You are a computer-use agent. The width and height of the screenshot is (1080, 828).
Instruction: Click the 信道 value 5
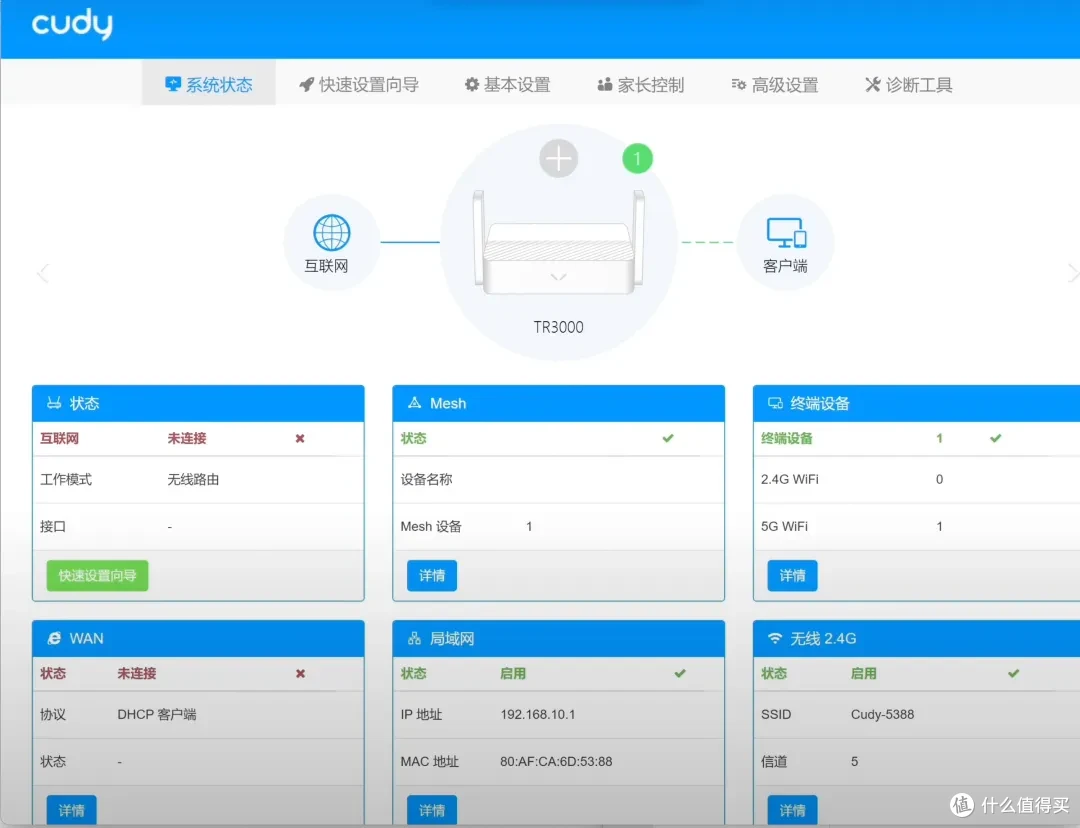[x=854, y=761]
